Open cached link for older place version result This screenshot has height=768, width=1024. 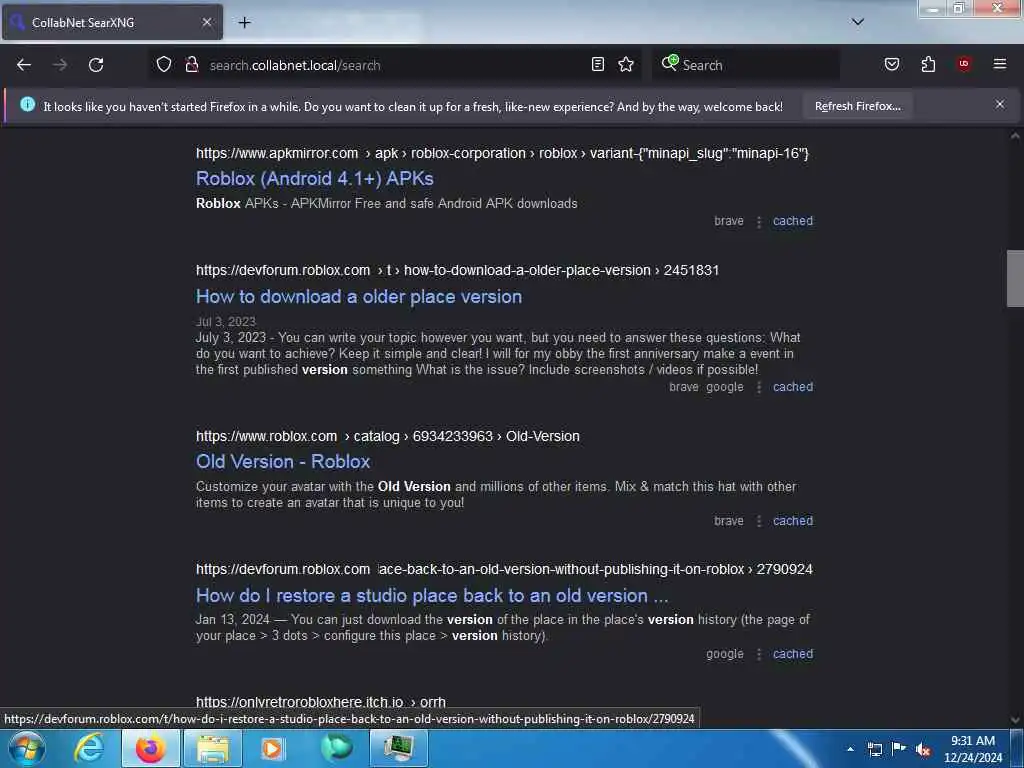pos(793,387)
